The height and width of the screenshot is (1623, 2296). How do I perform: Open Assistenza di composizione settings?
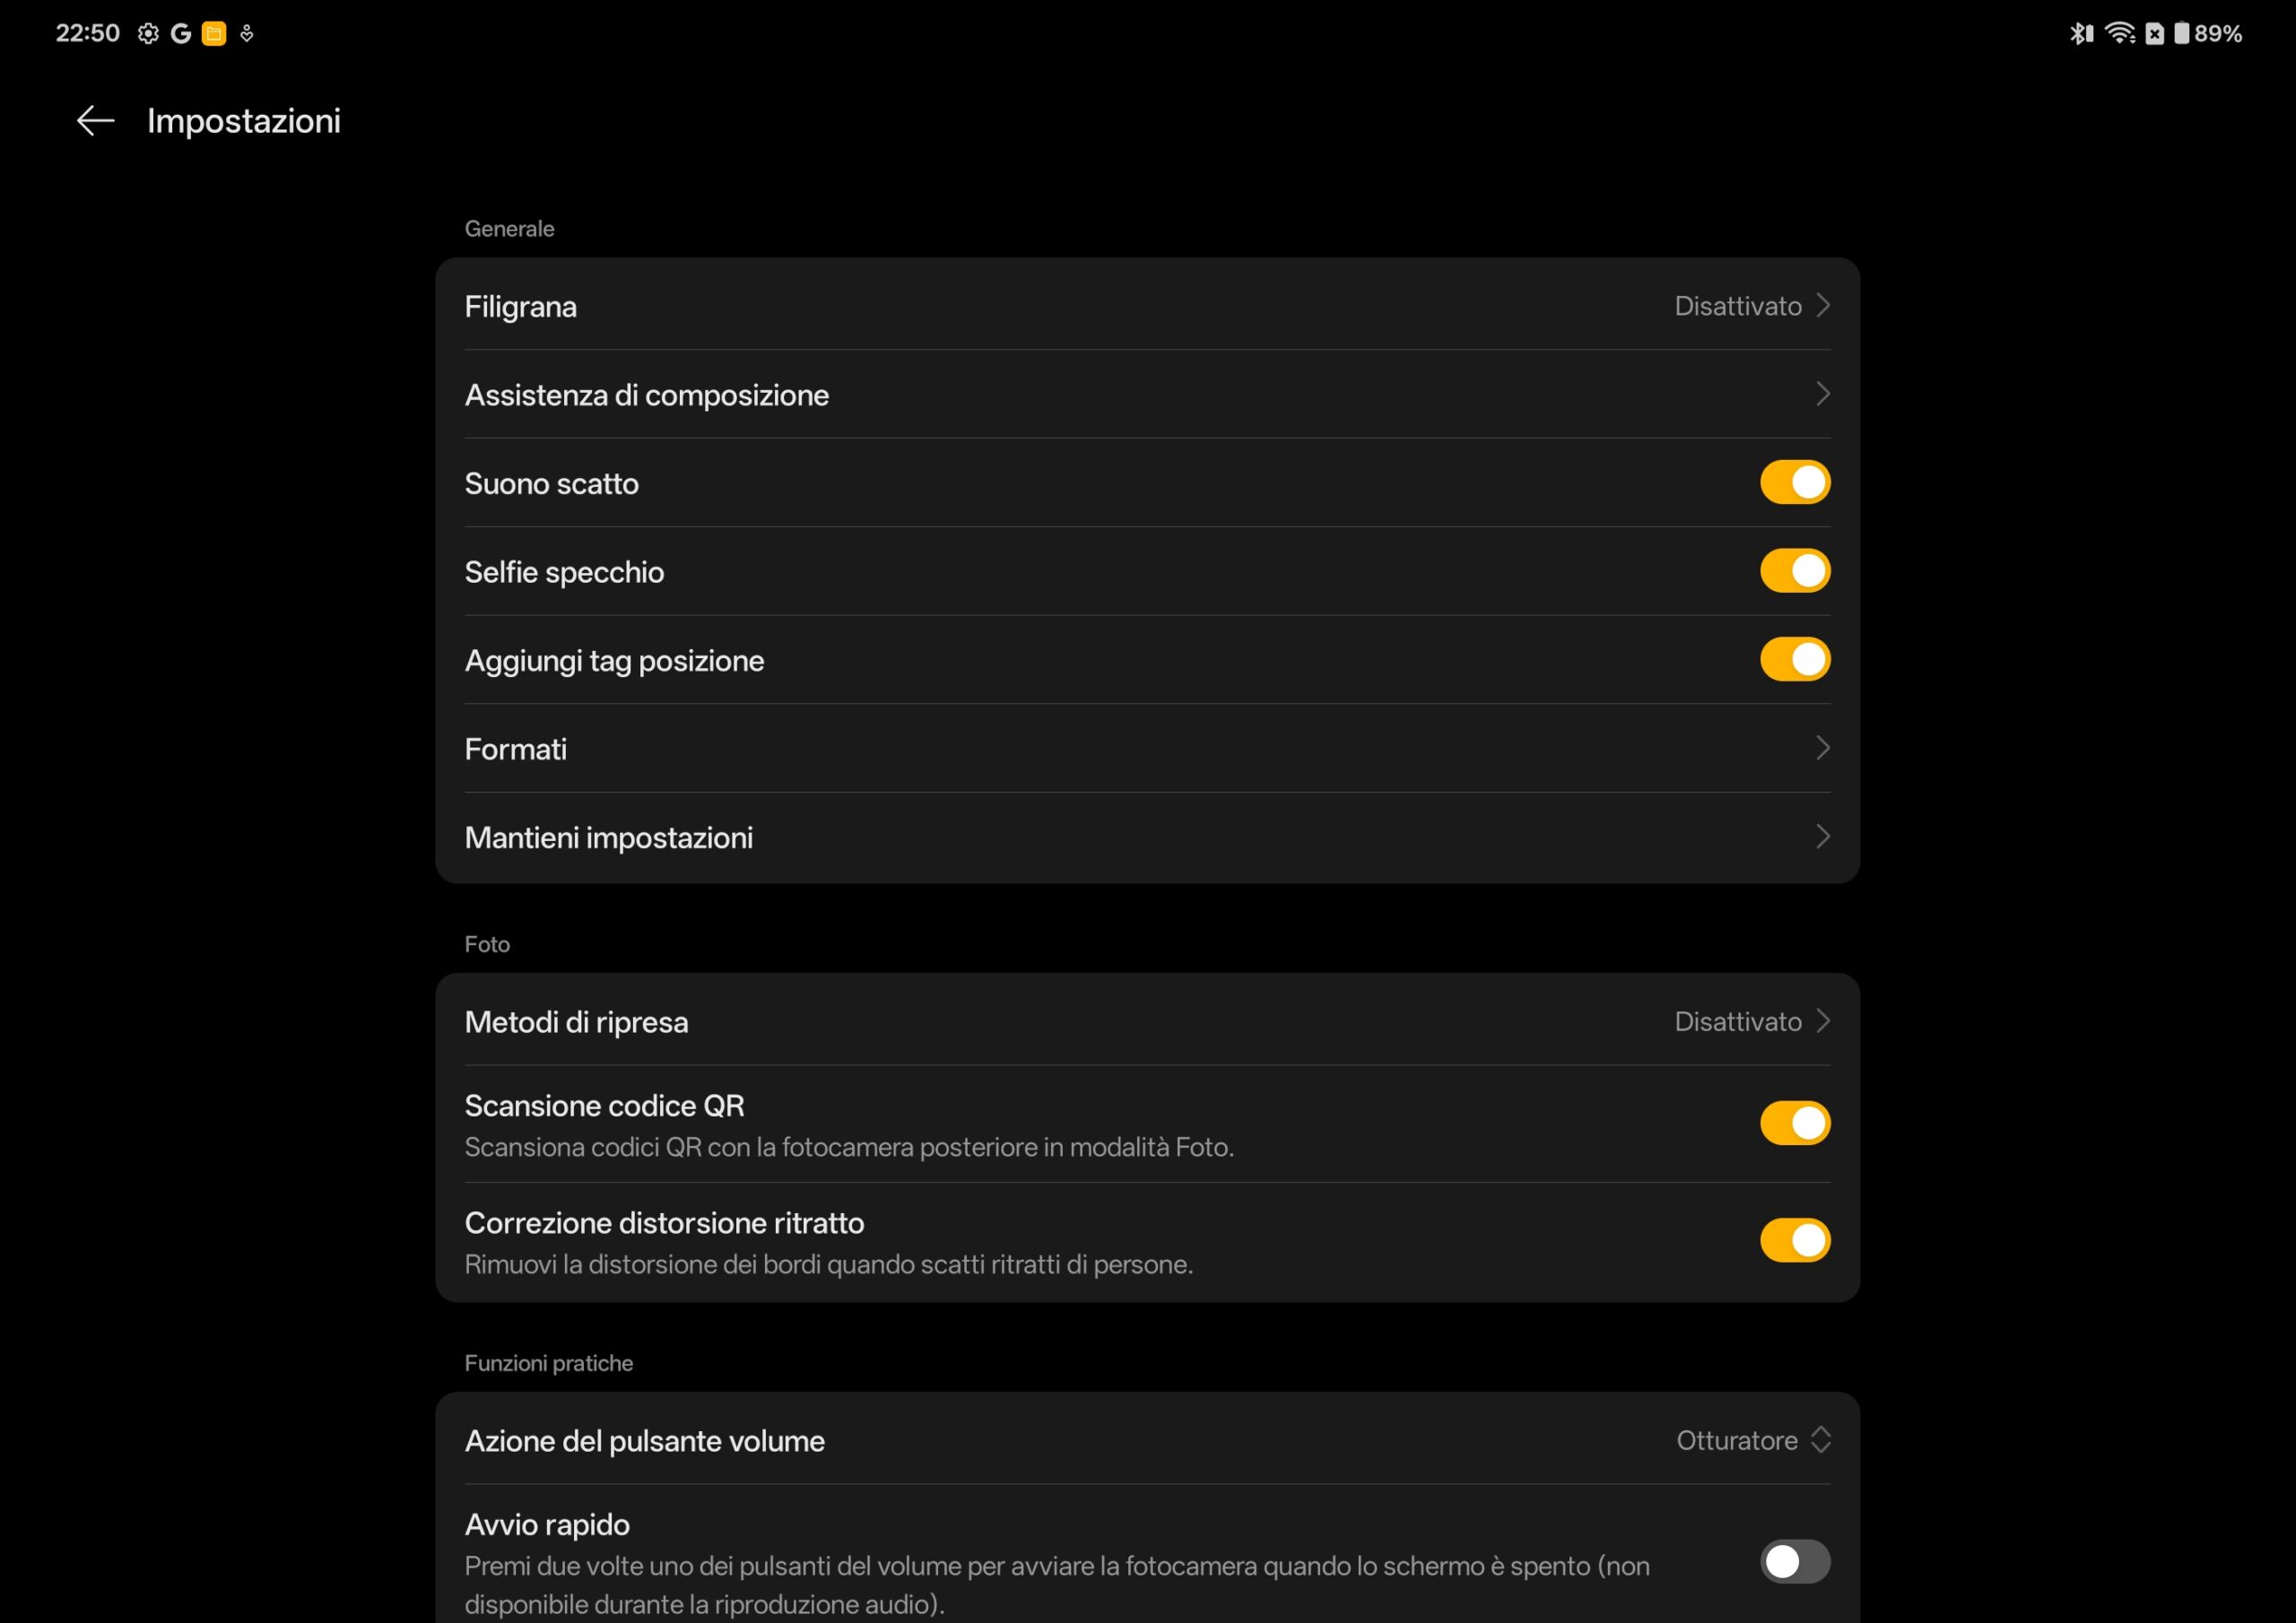coord(647,395)
